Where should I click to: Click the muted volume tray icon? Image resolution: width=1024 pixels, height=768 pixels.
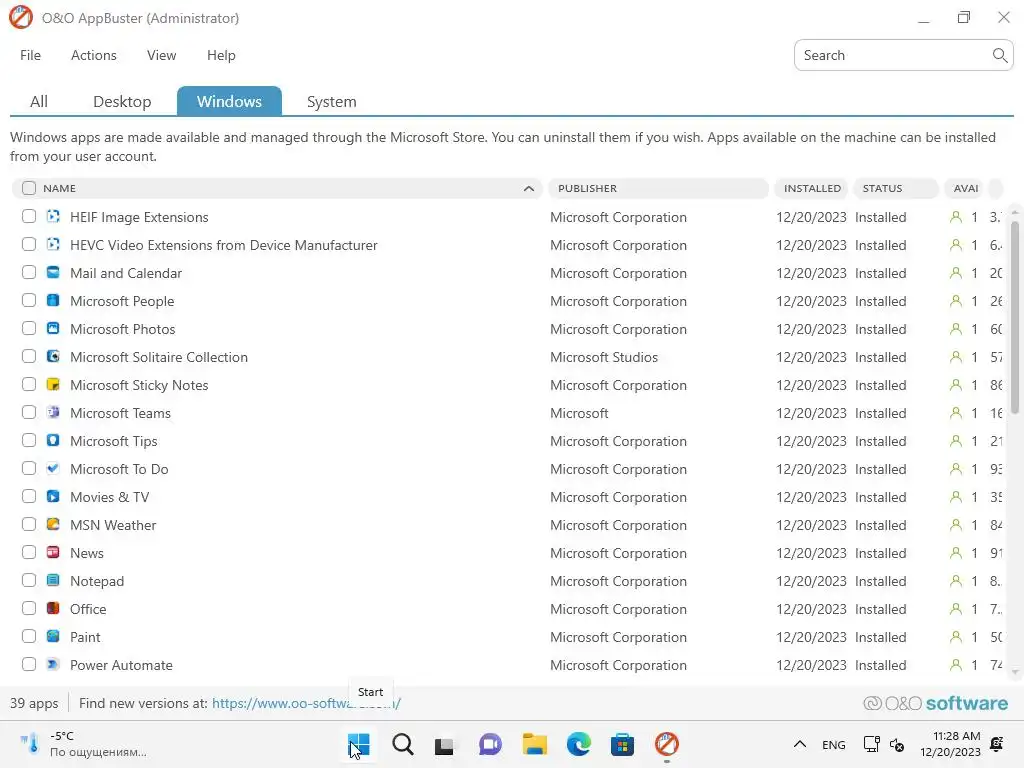[897, 744]
